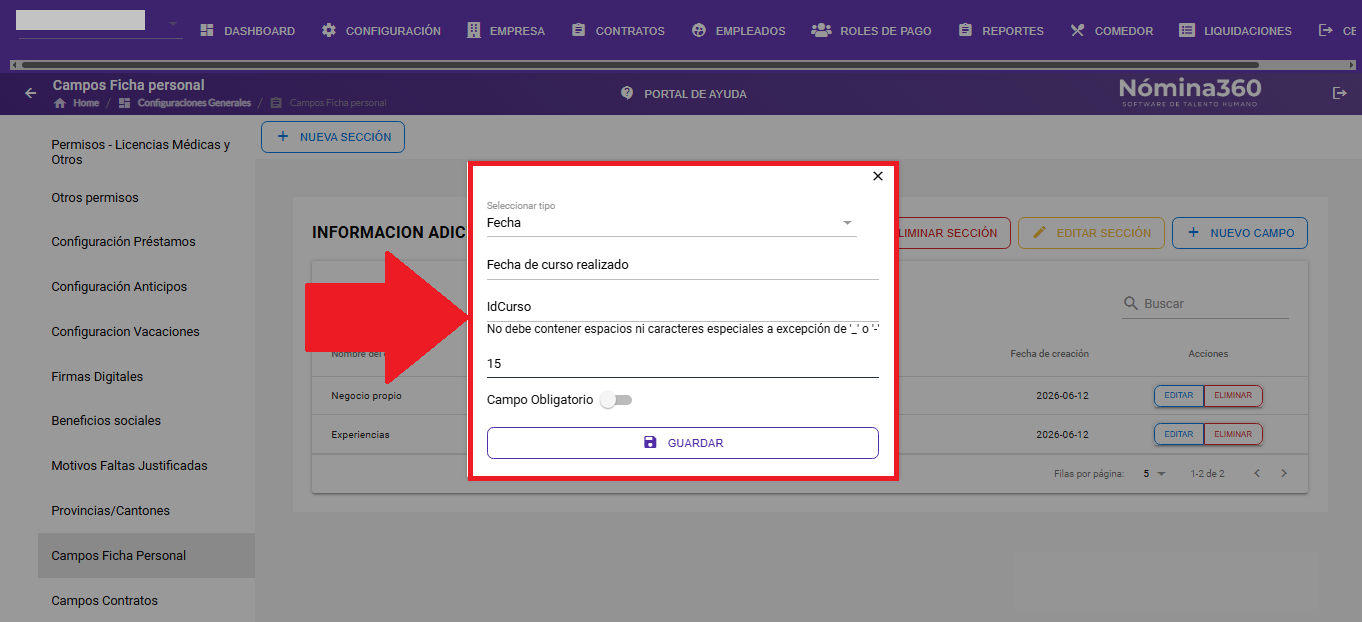Screen dimensions: 1362x622
Task: Open the PORTAL DE AYUDA link
Action: 684,93
